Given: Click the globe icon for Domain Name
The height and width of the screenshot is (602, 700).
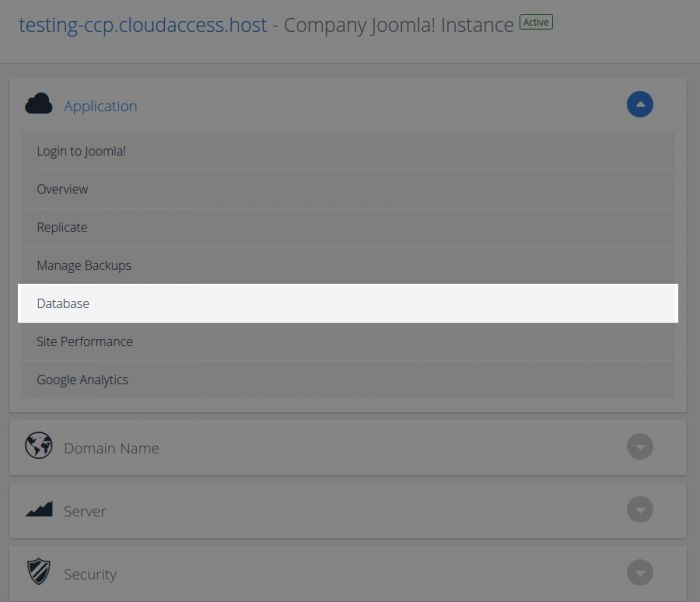Looking at the screenshot, I should pyautogui.click(x=38, y=446).
